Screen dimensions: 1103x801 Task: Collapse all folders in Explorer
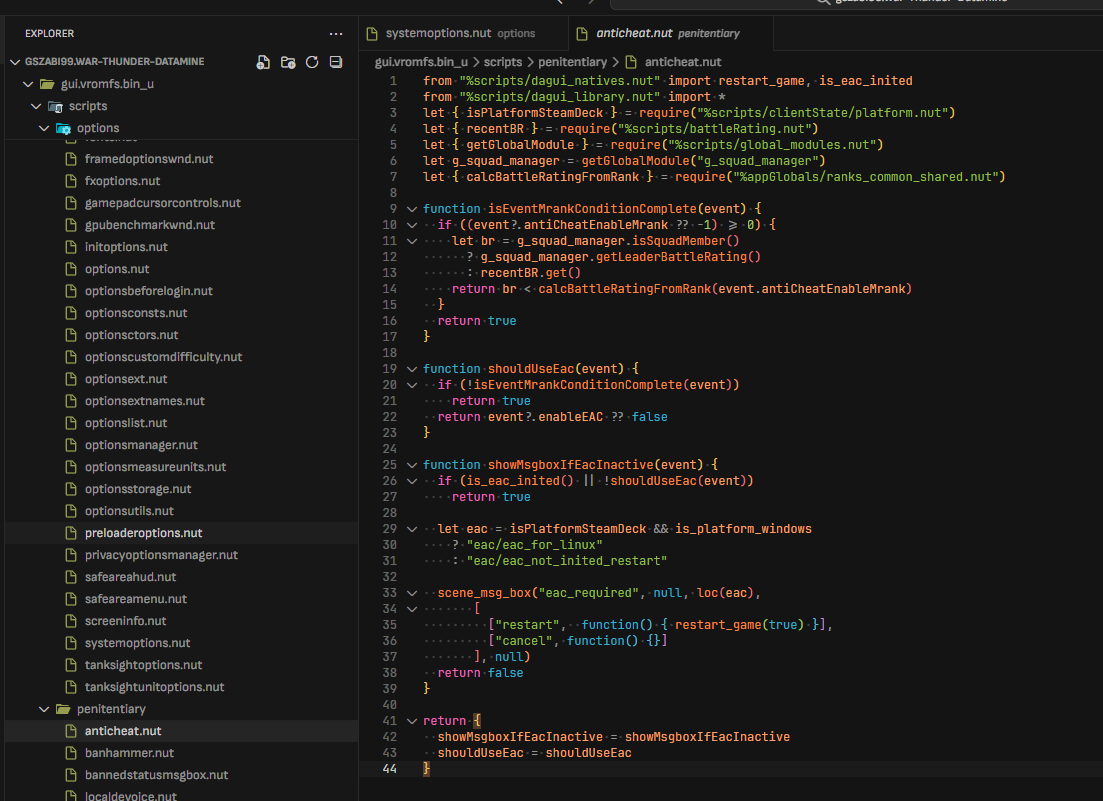(x=336, y=62)
